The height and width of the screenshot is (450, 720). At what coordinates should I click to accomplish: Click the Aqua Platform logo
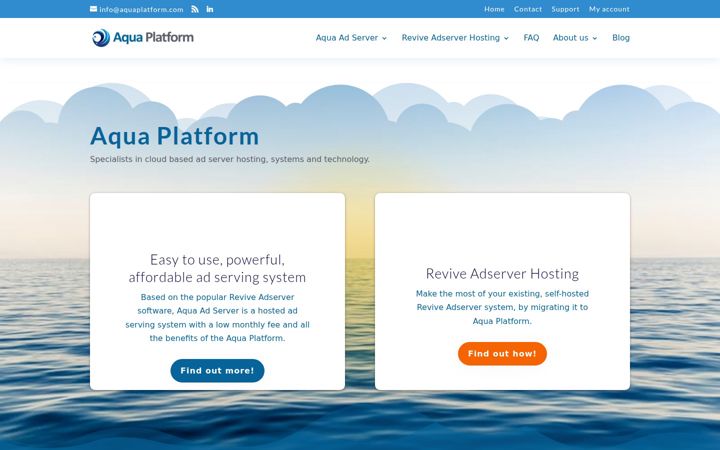(x=143, y=38)
